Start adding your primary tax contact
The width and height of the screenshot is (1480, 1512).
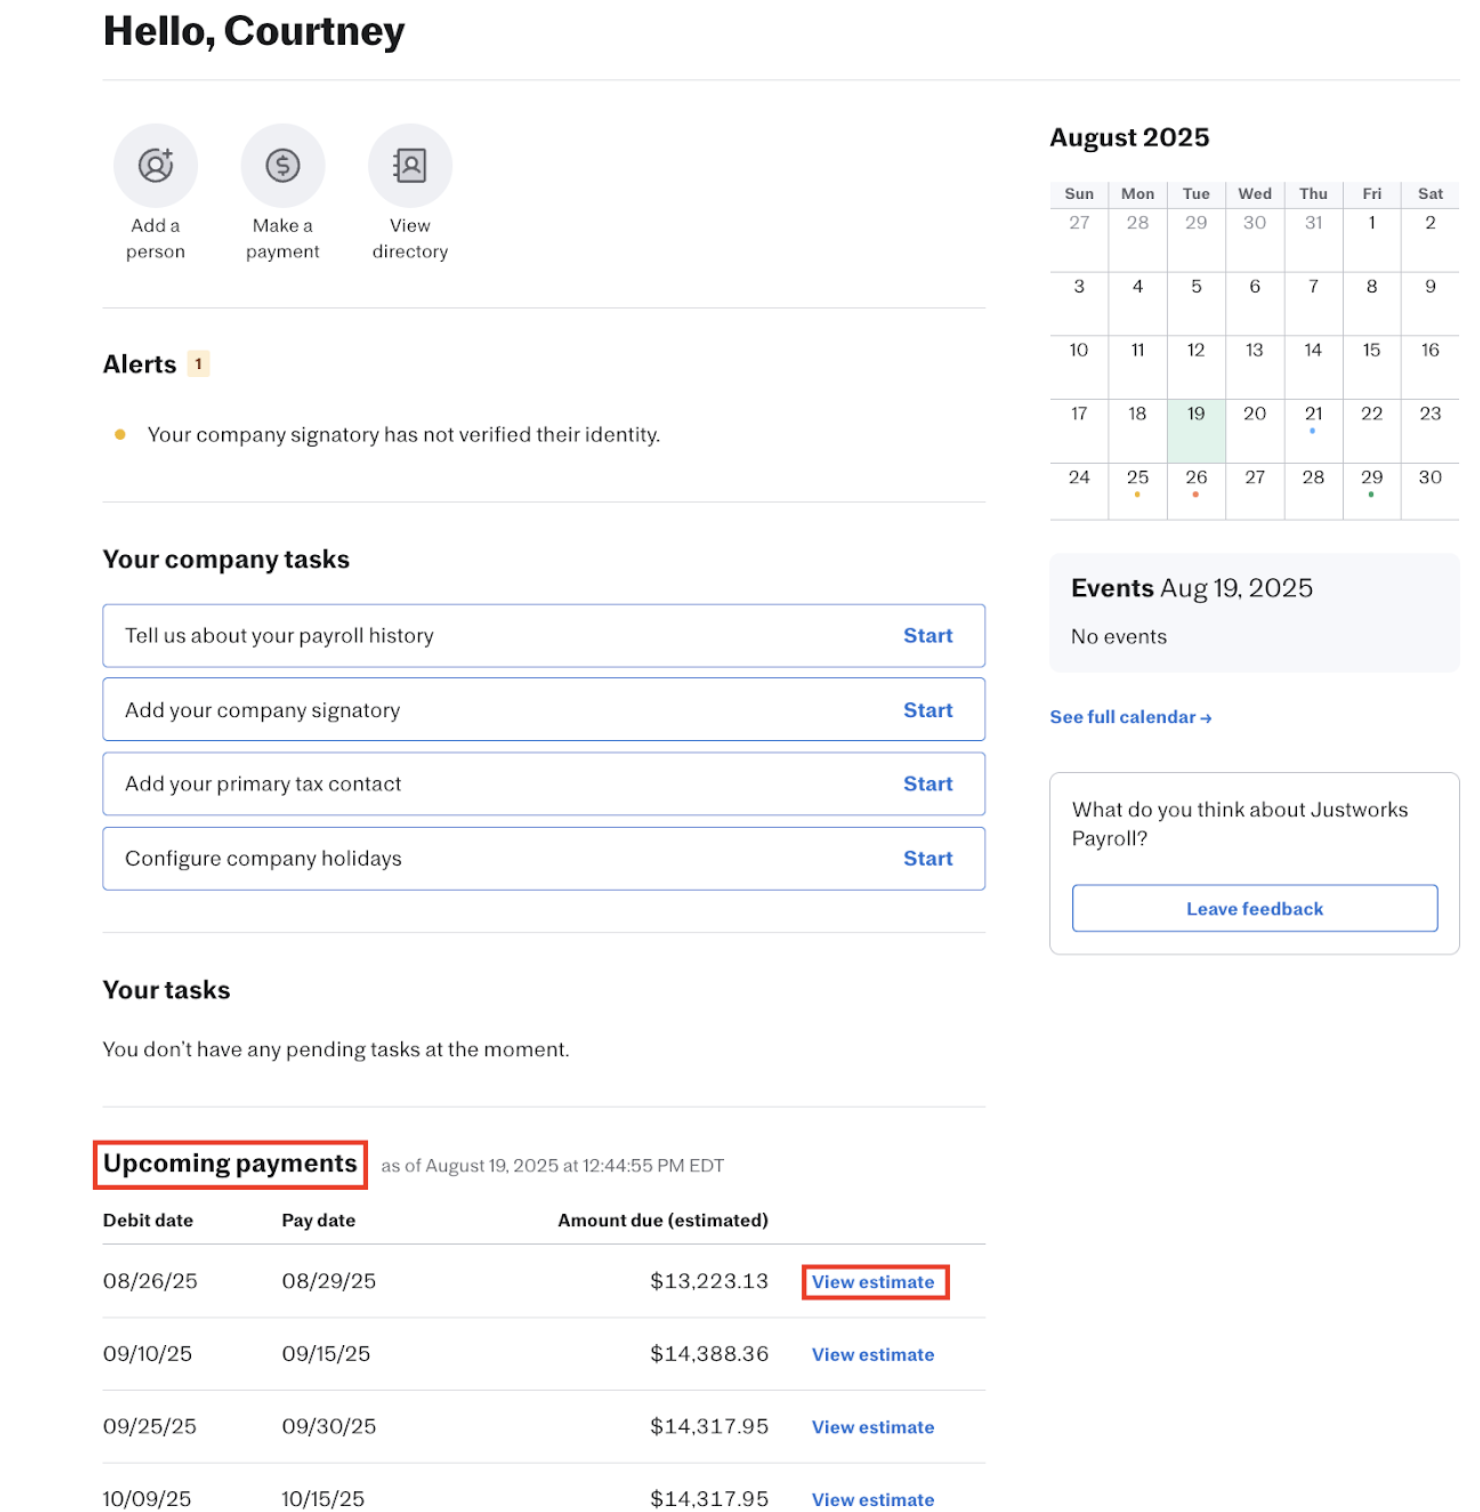927,784
